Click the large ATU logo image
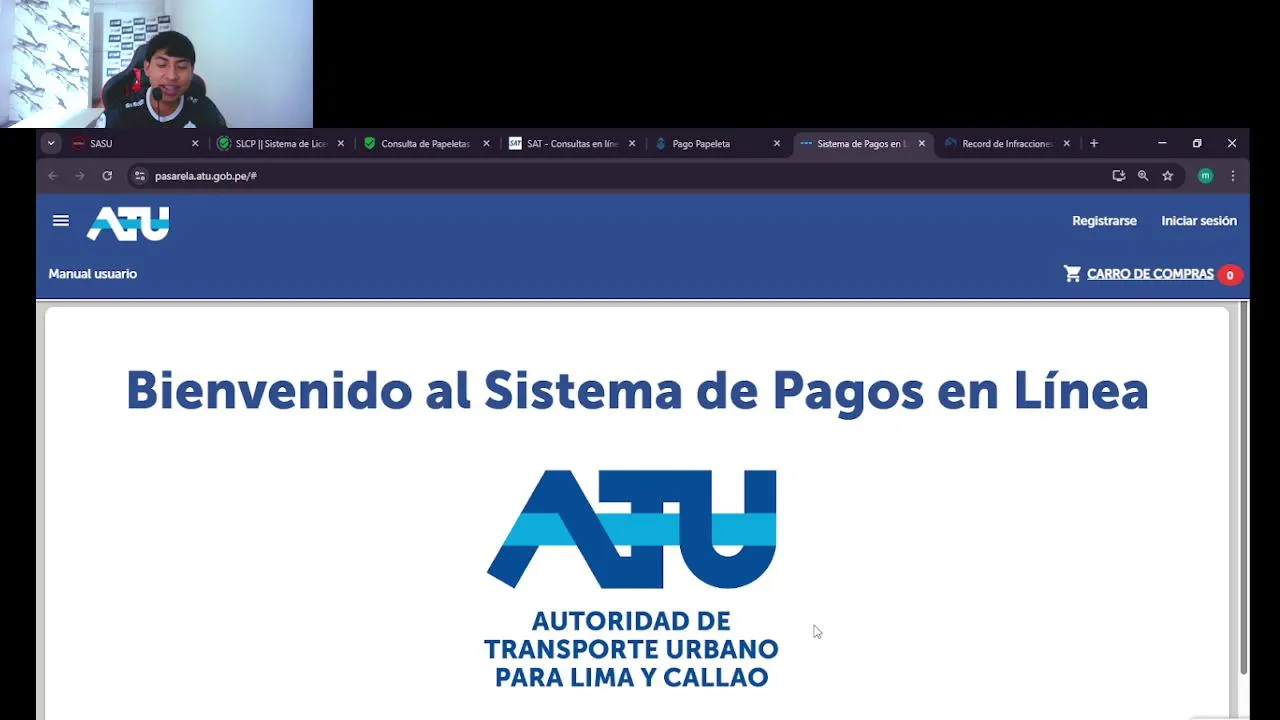The image size is (1280, 720). [631, 529]
